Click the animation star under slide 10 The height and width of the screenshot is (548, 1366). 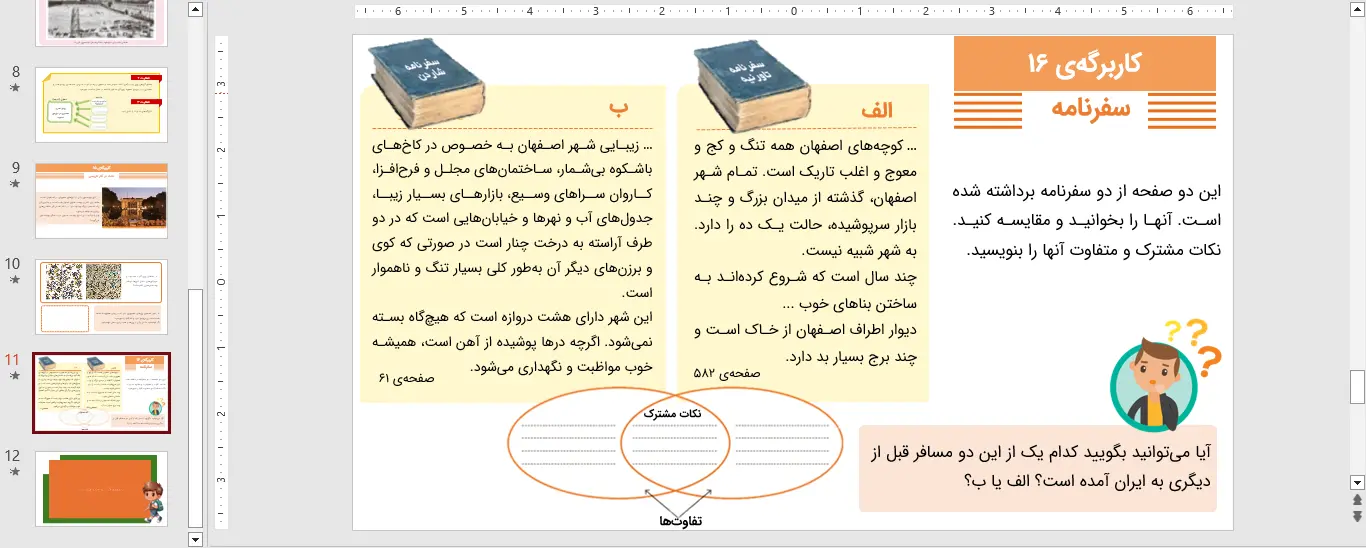tap(14, 280)
